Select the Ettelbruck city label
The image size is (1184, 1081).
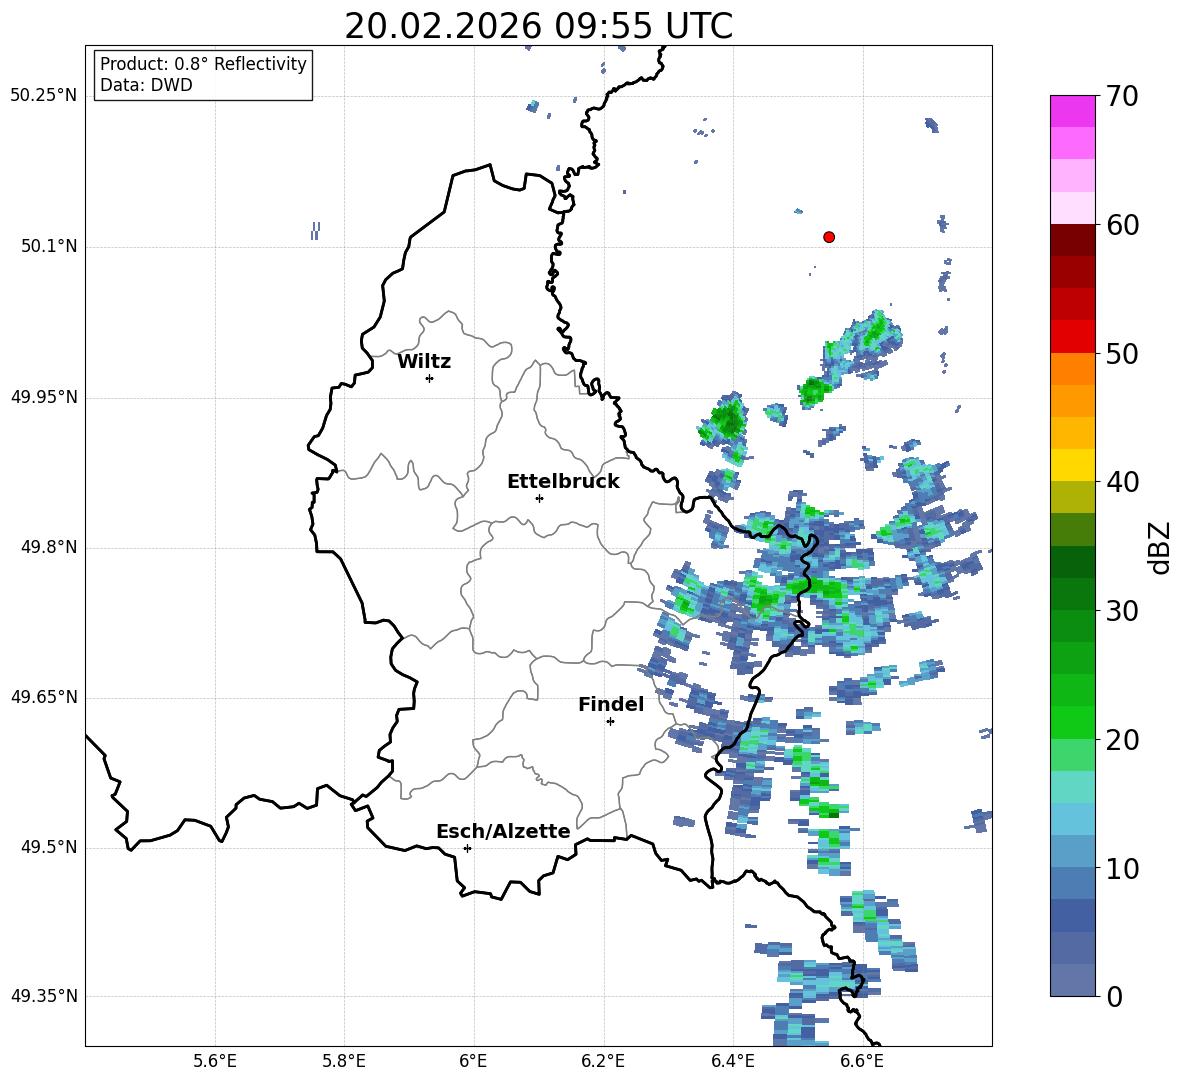563,482
